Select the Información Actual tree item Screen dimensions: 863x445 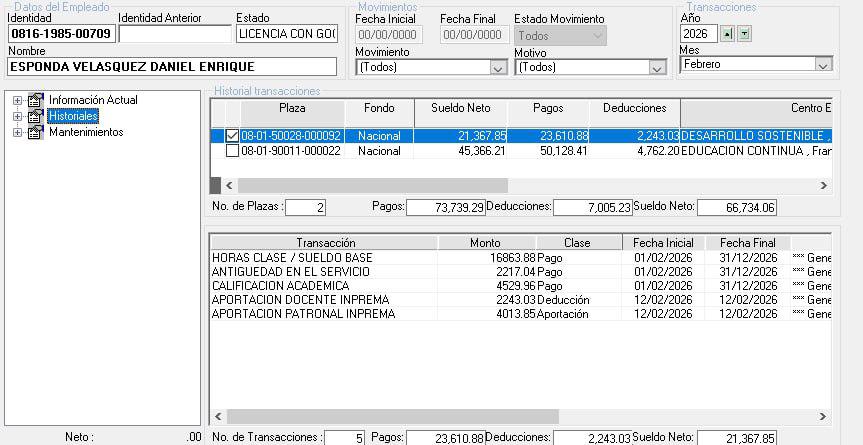click(93, 100)
